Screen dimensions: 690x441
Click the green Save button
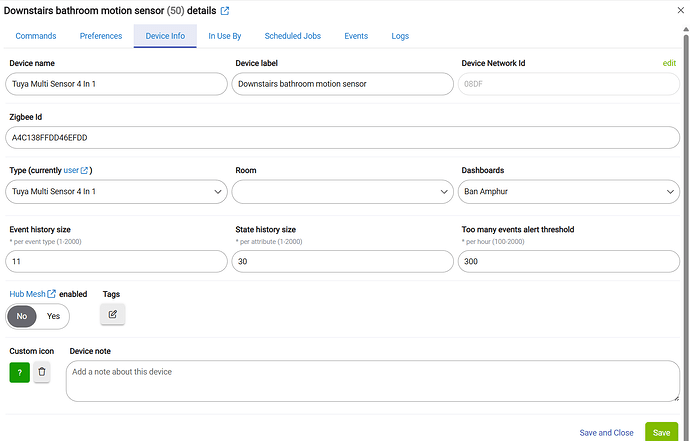point(661,432)
